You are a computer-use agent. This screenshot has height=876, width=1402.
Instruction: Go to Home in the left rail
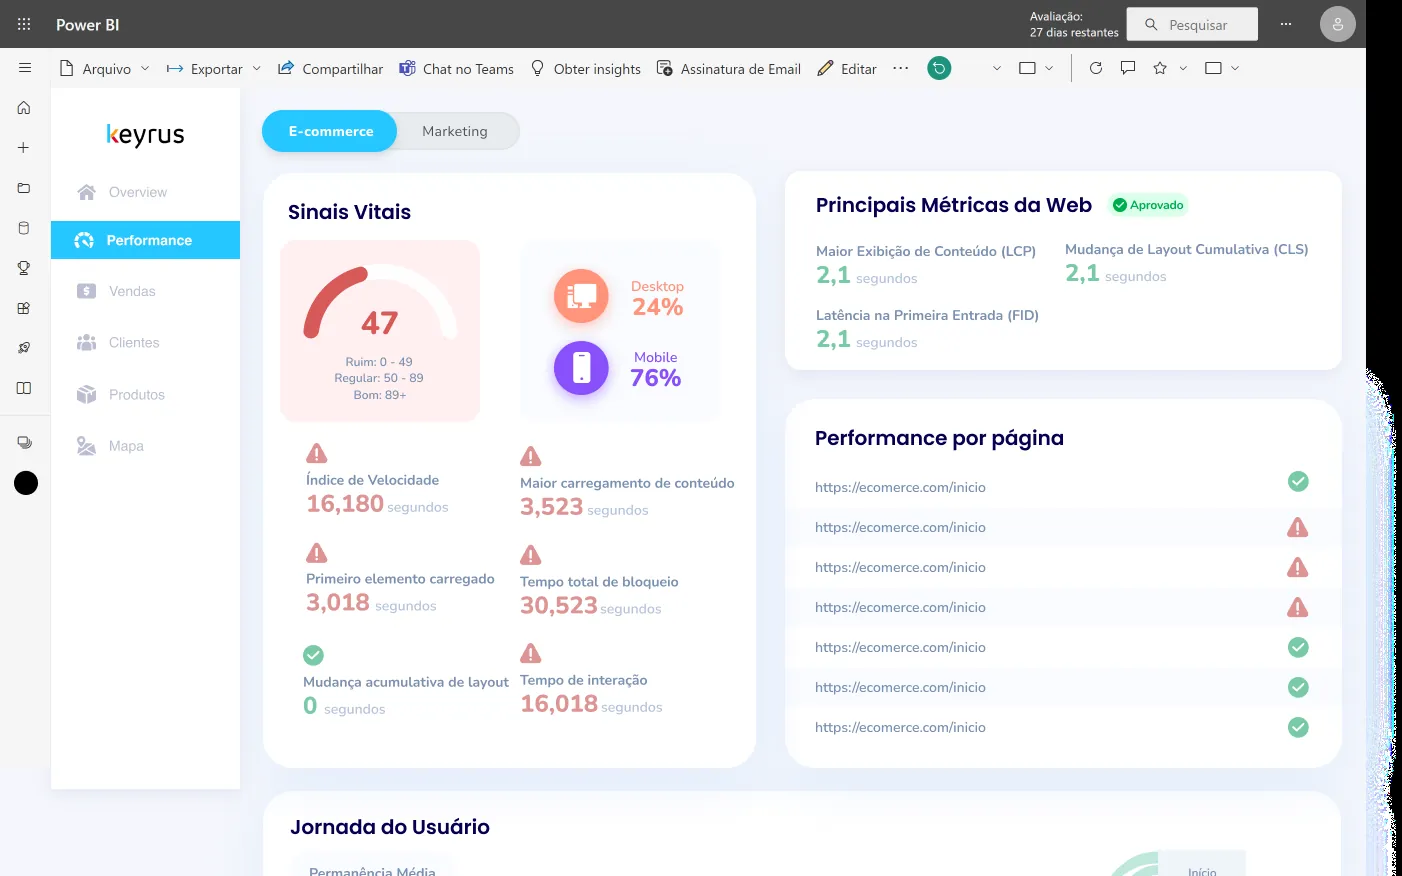click(24, 108)
